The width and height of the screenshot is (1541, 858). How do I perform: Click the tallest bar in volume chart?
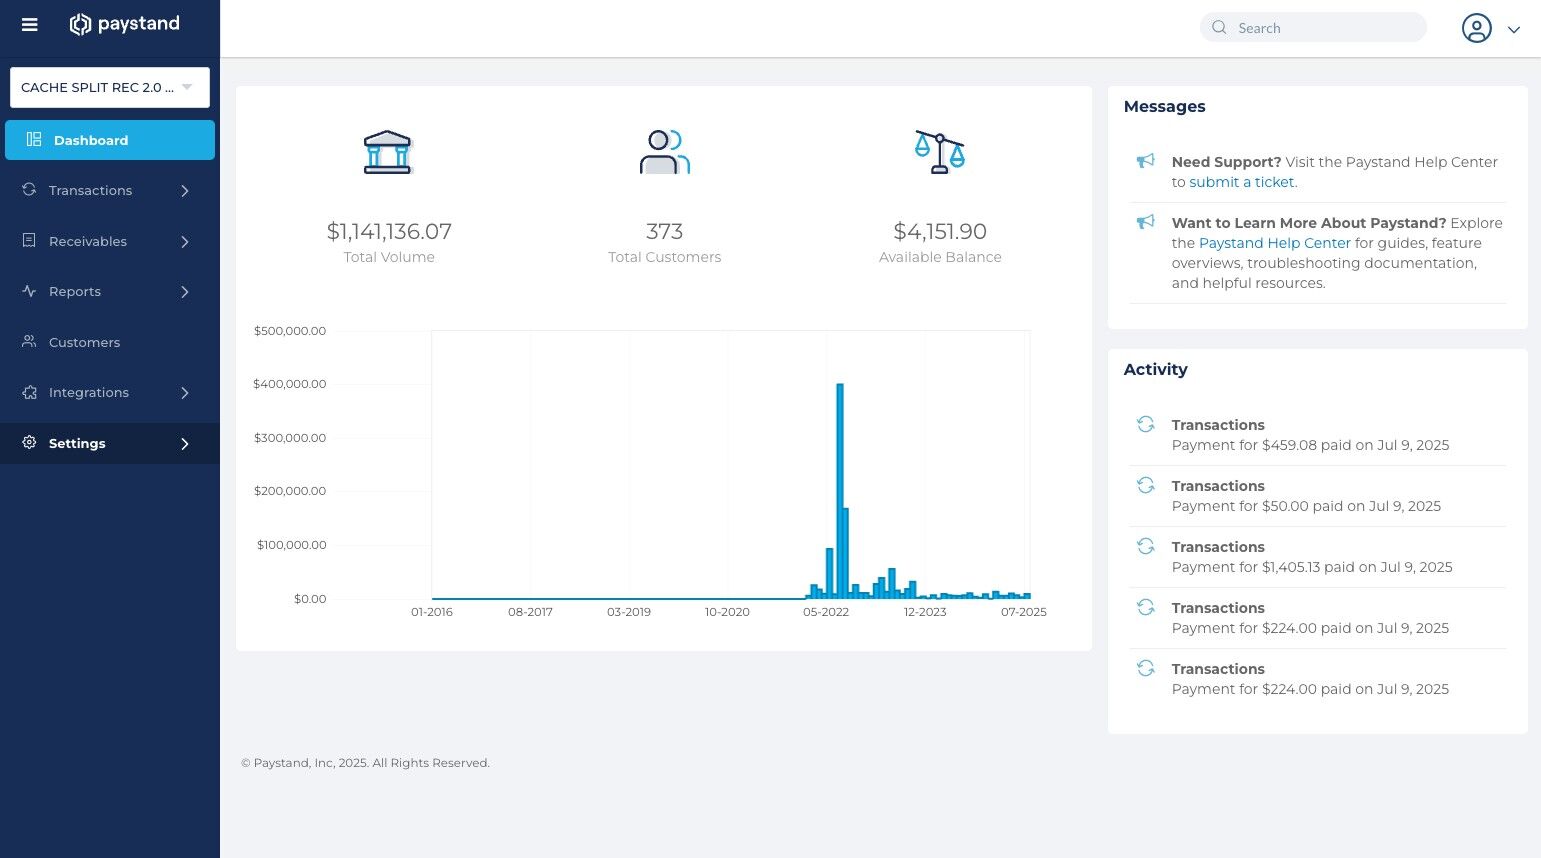coord(840,491)
